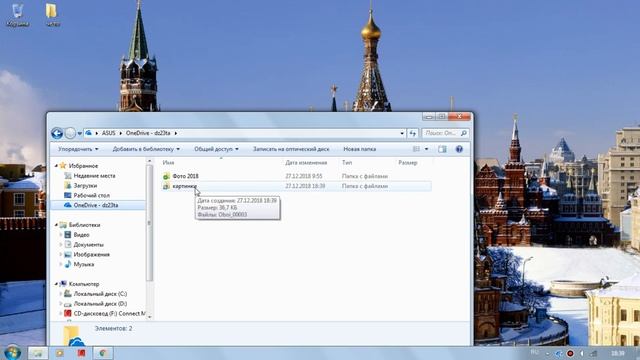Expand the Документы library
The image size is (640, 360).
click(x=61, y=244)
